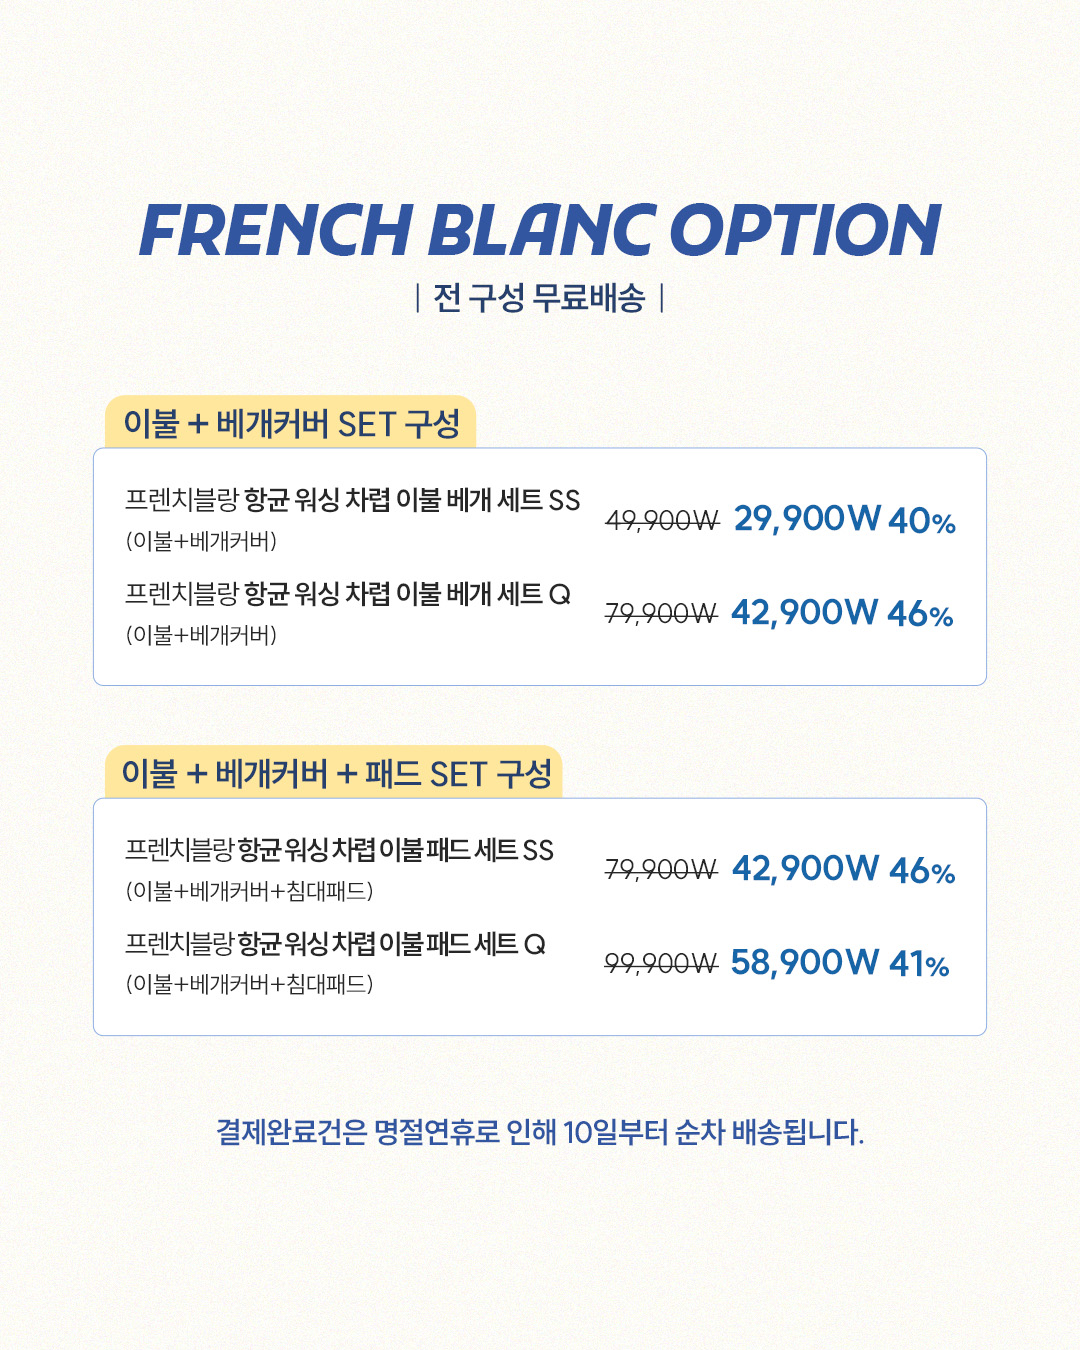Click the 58,900W sale price

804,962
